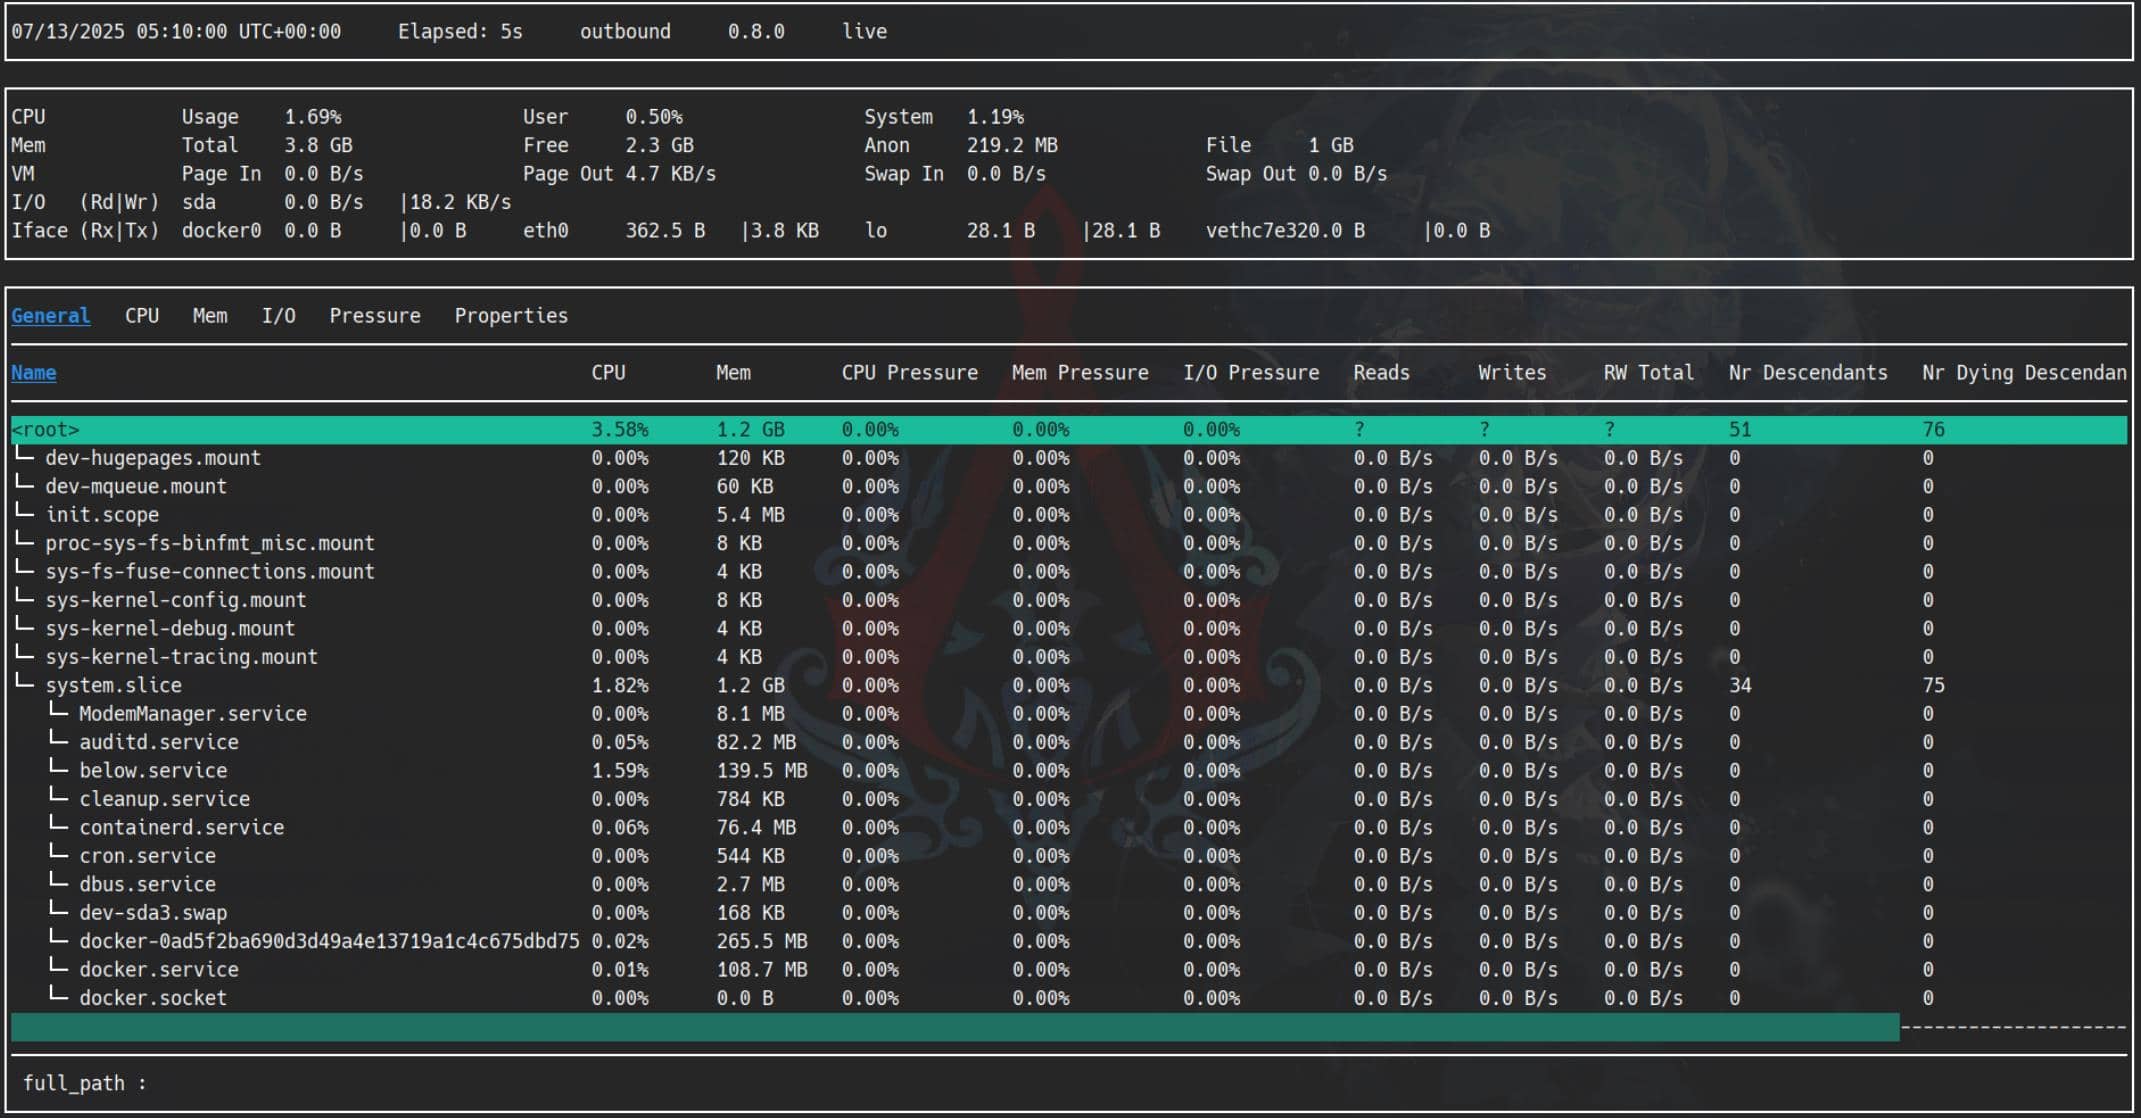Switch to the CPU tab

(142, 316)
